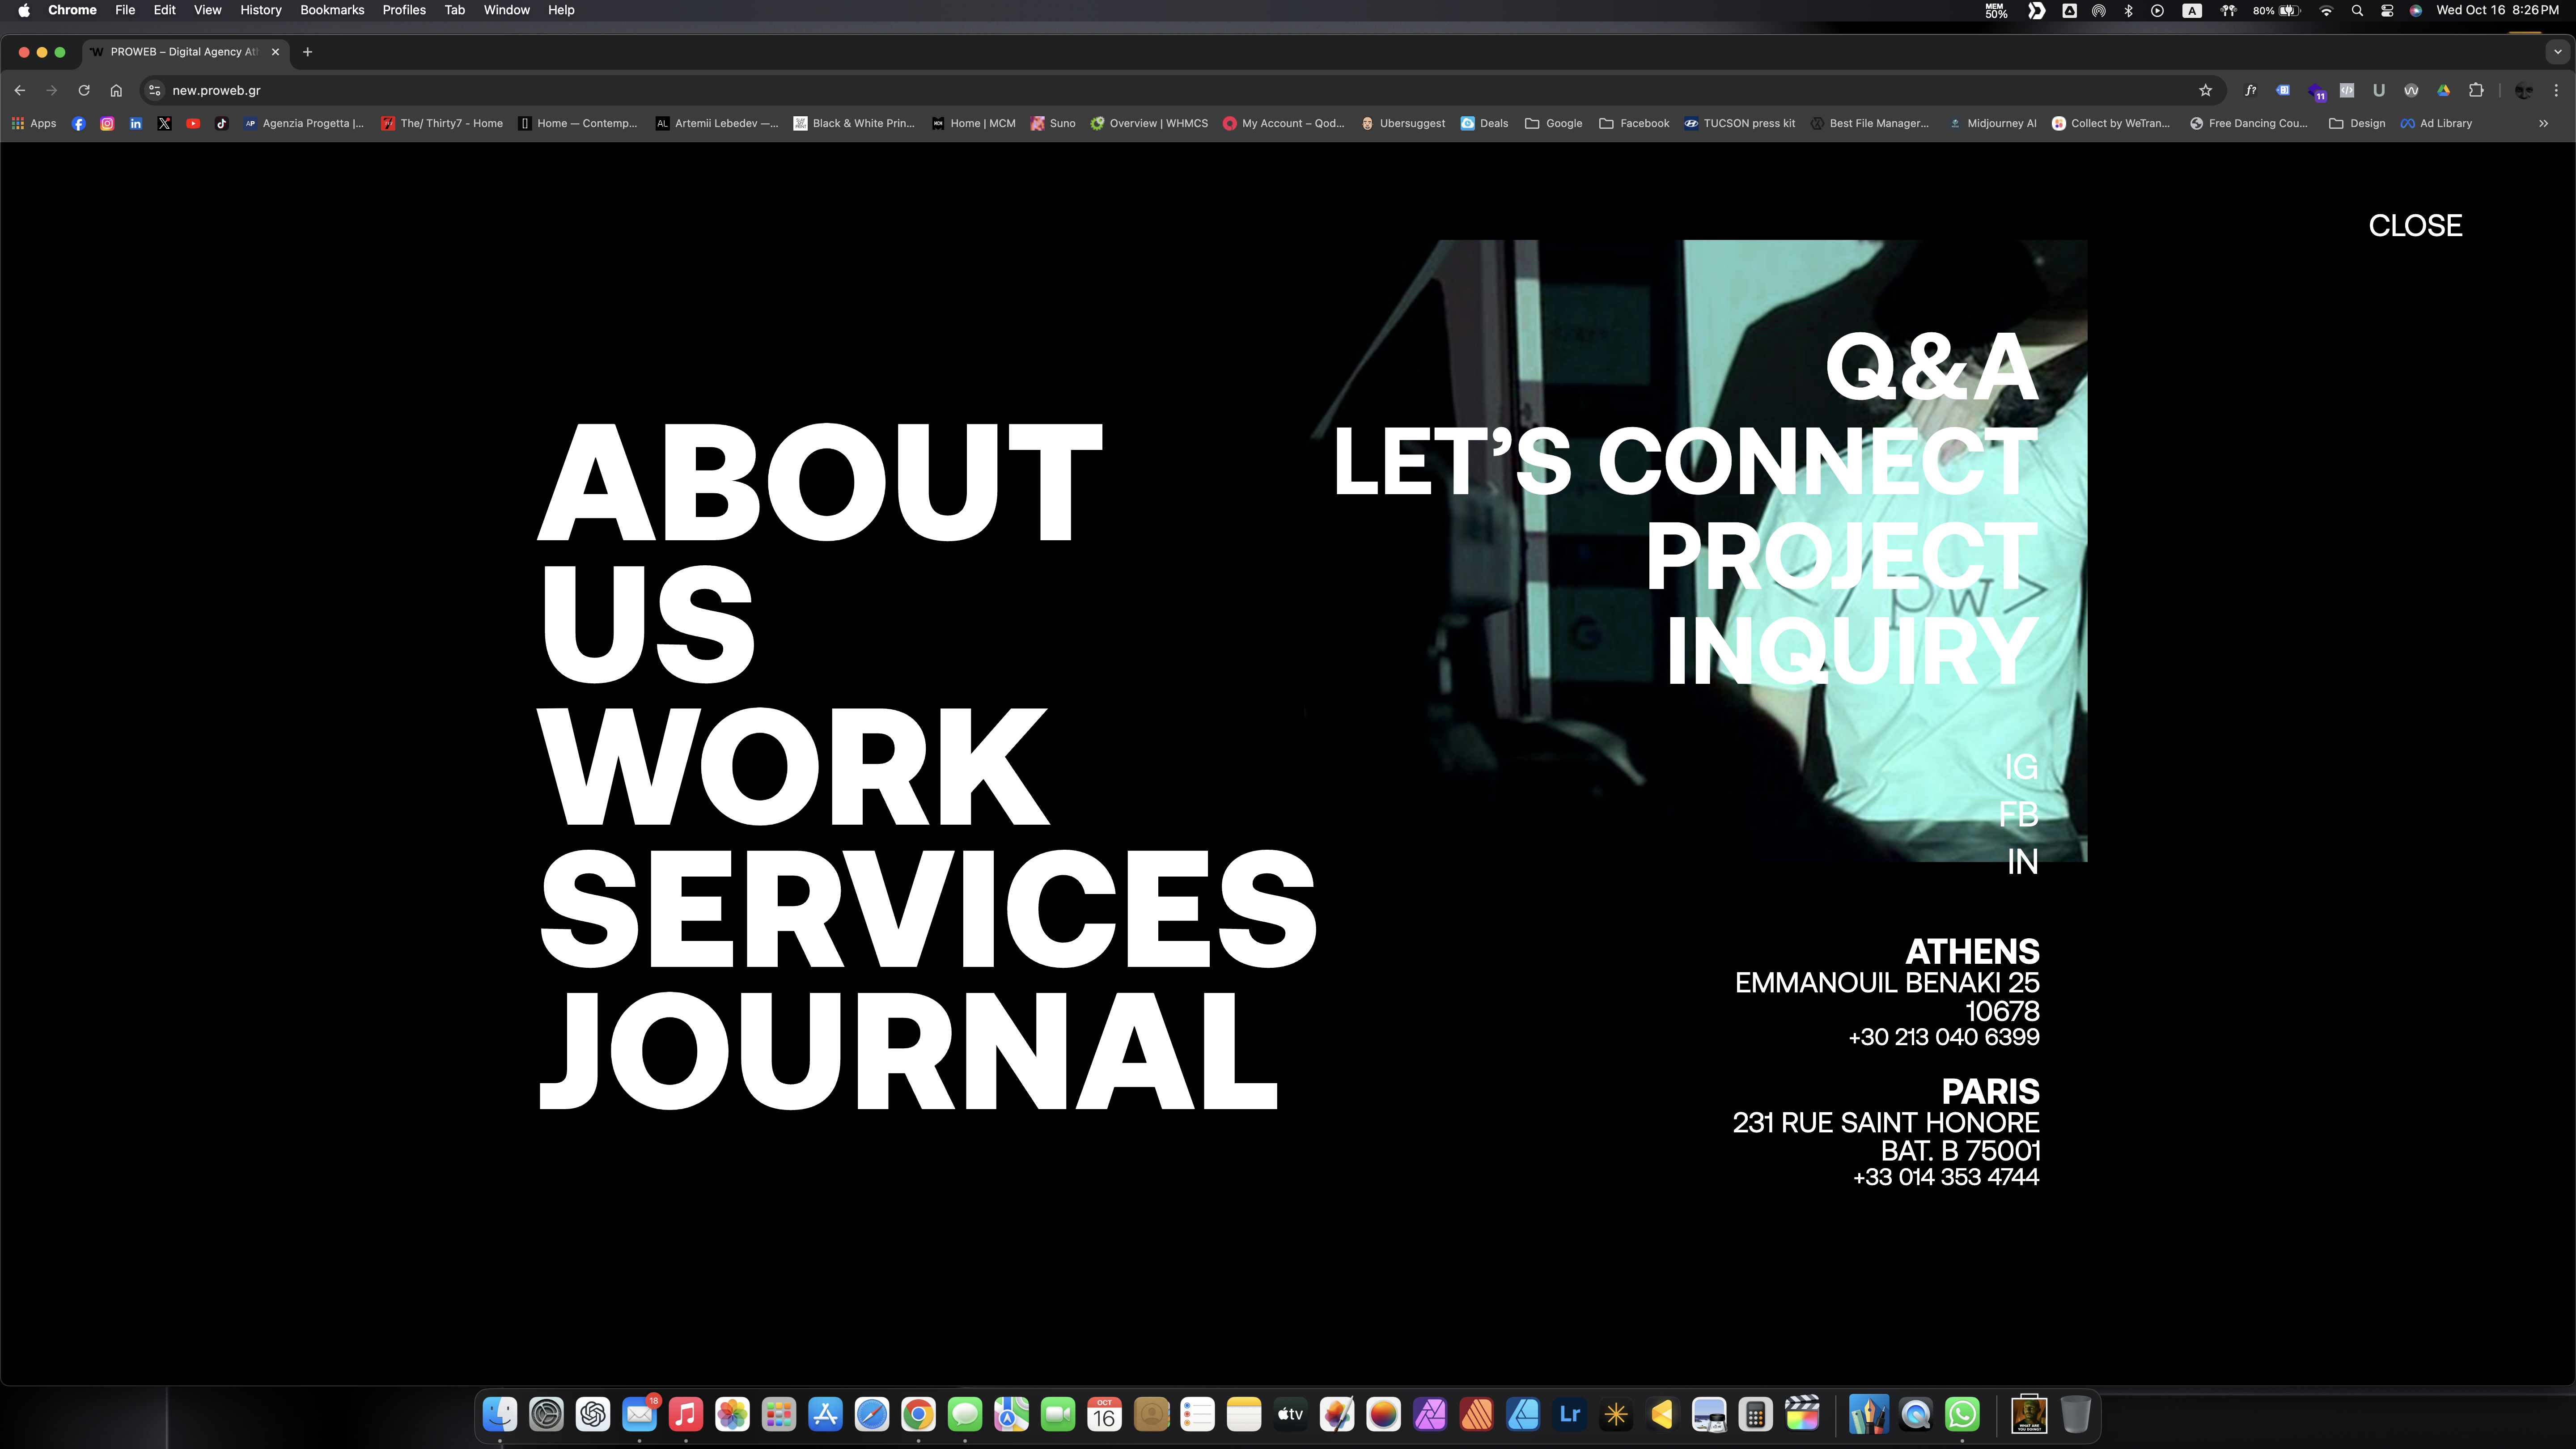Expand the Design bookmarks folder
The width and height of the screenshot is (2576, 1449).
click(2357, 123)
